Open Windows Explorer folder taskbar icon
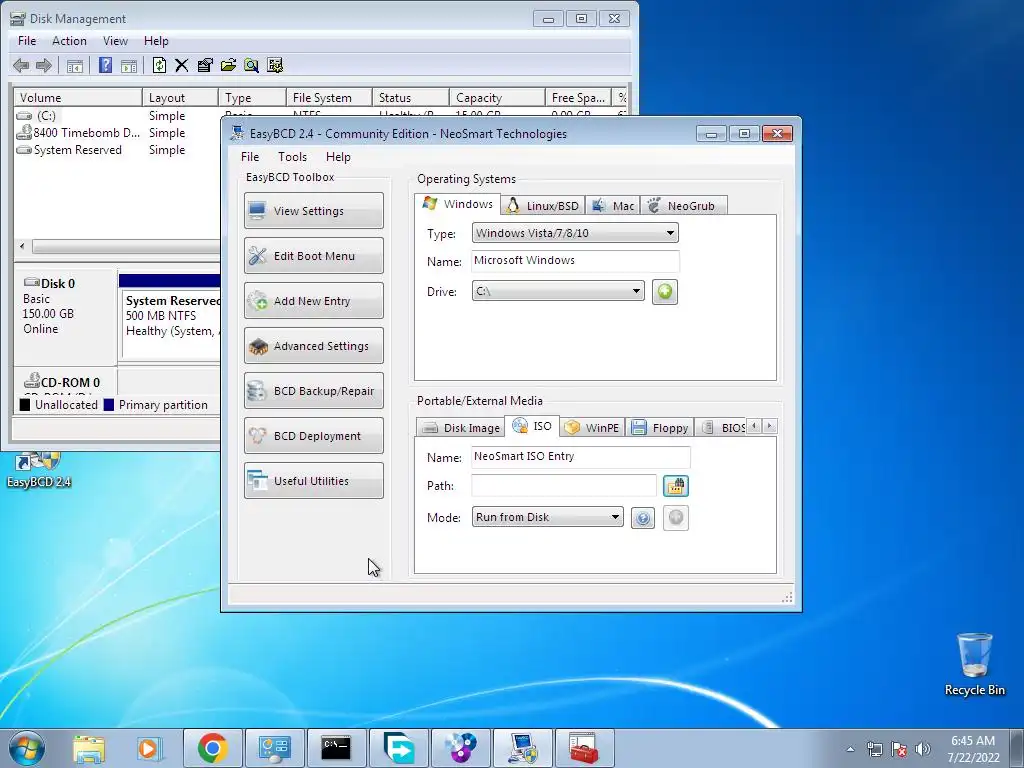 [89, 748]
